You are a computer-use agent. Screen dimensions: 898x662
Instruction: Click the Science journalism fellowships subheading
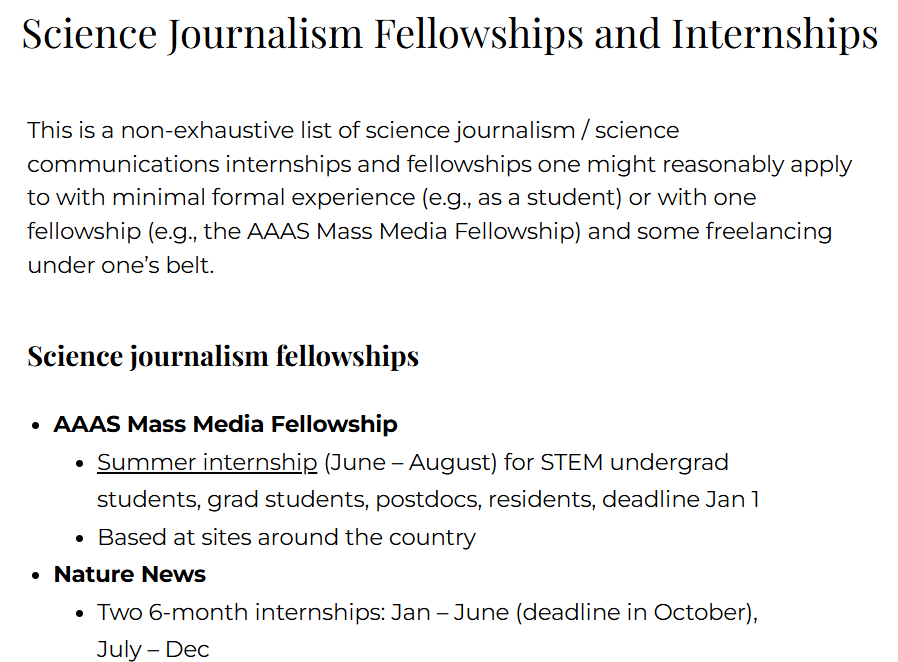pyautogui.click(x=222, y=356)
